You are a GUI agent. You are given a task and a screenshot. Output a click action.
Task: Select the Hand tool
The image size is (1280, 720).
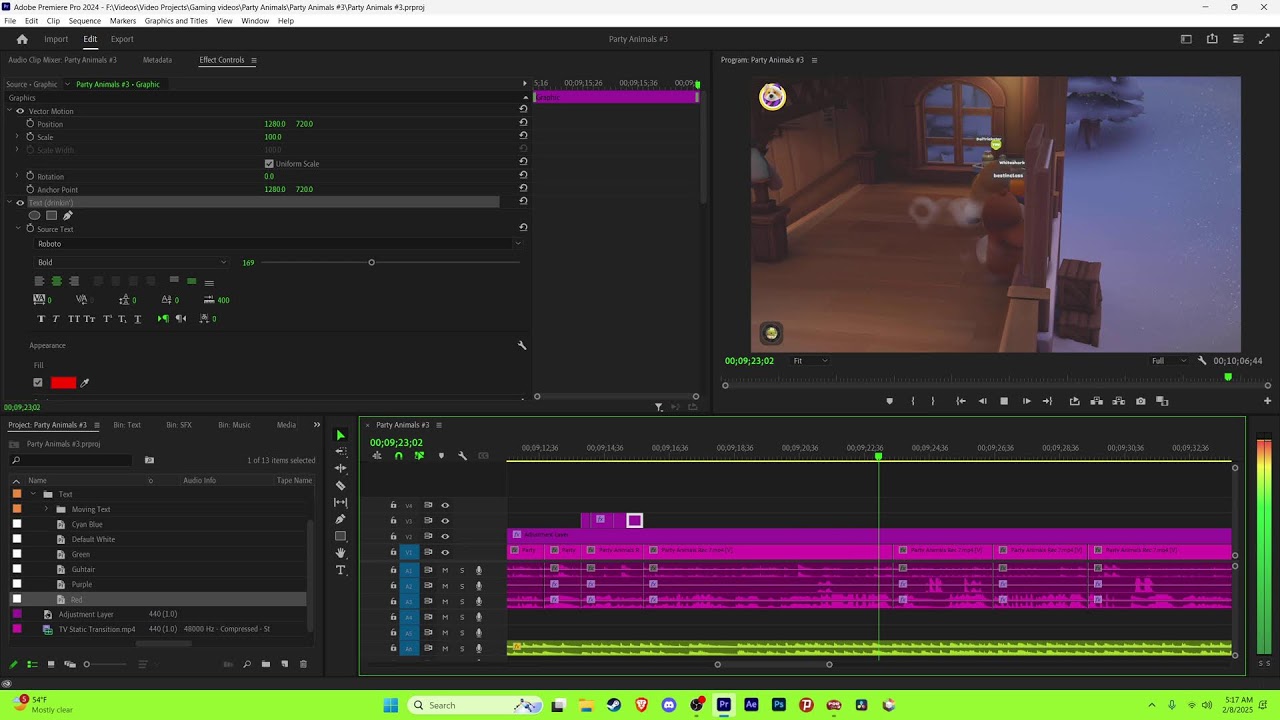tap(340, 553)
